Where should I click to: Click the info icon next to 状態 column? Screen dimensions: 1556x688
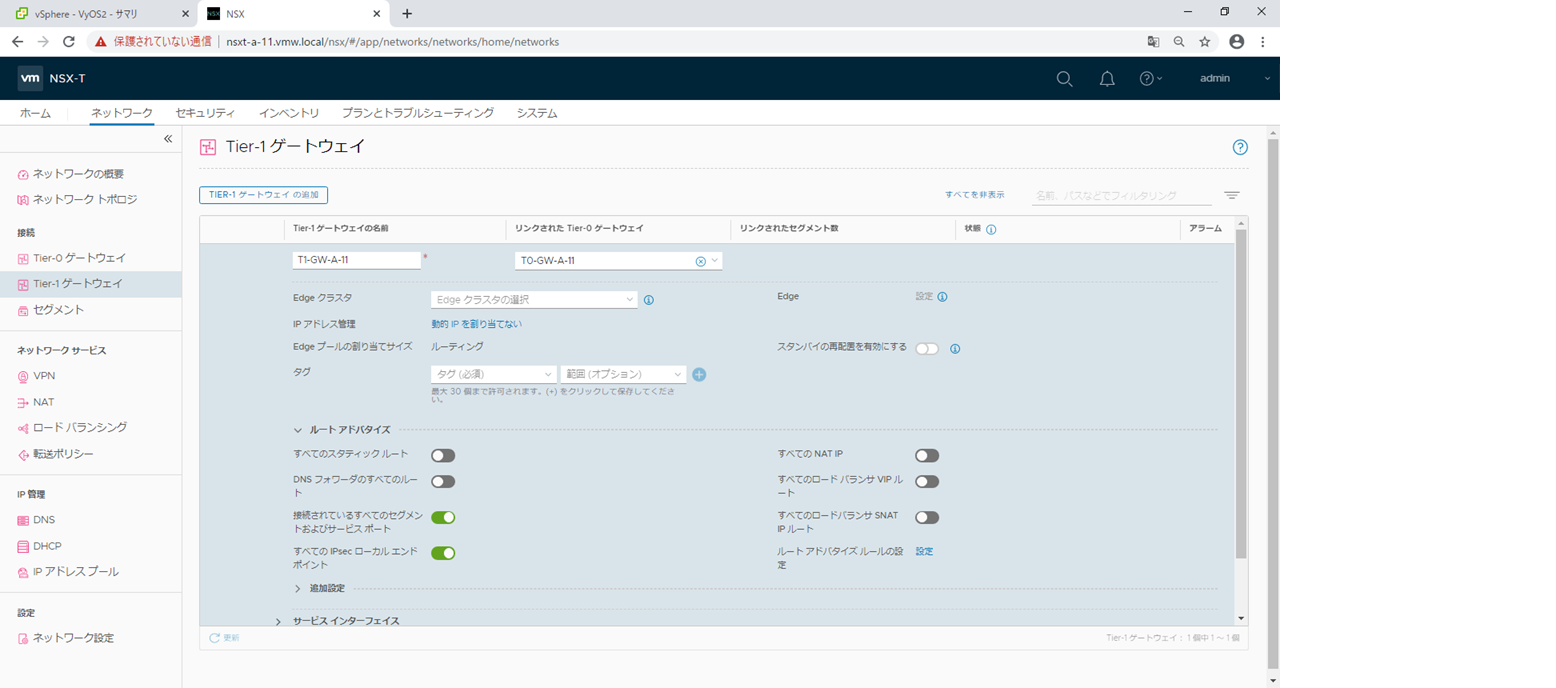tap(991, 229)
